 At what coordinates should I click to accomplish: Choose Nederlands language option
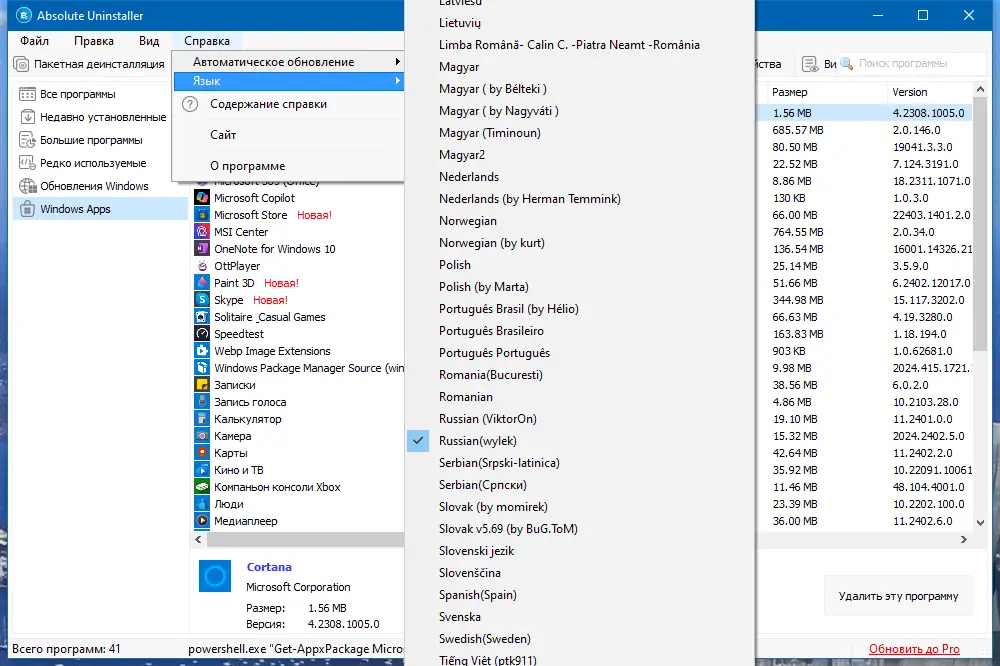tap(469, 177)
